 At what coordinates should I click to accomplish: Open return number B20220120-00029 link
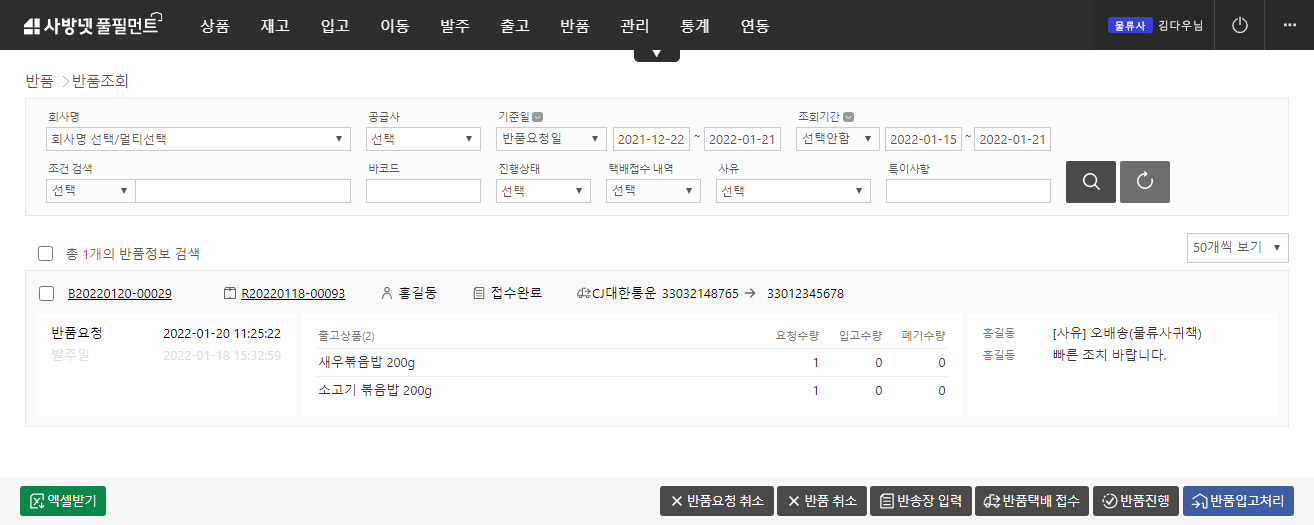point(120,294)
